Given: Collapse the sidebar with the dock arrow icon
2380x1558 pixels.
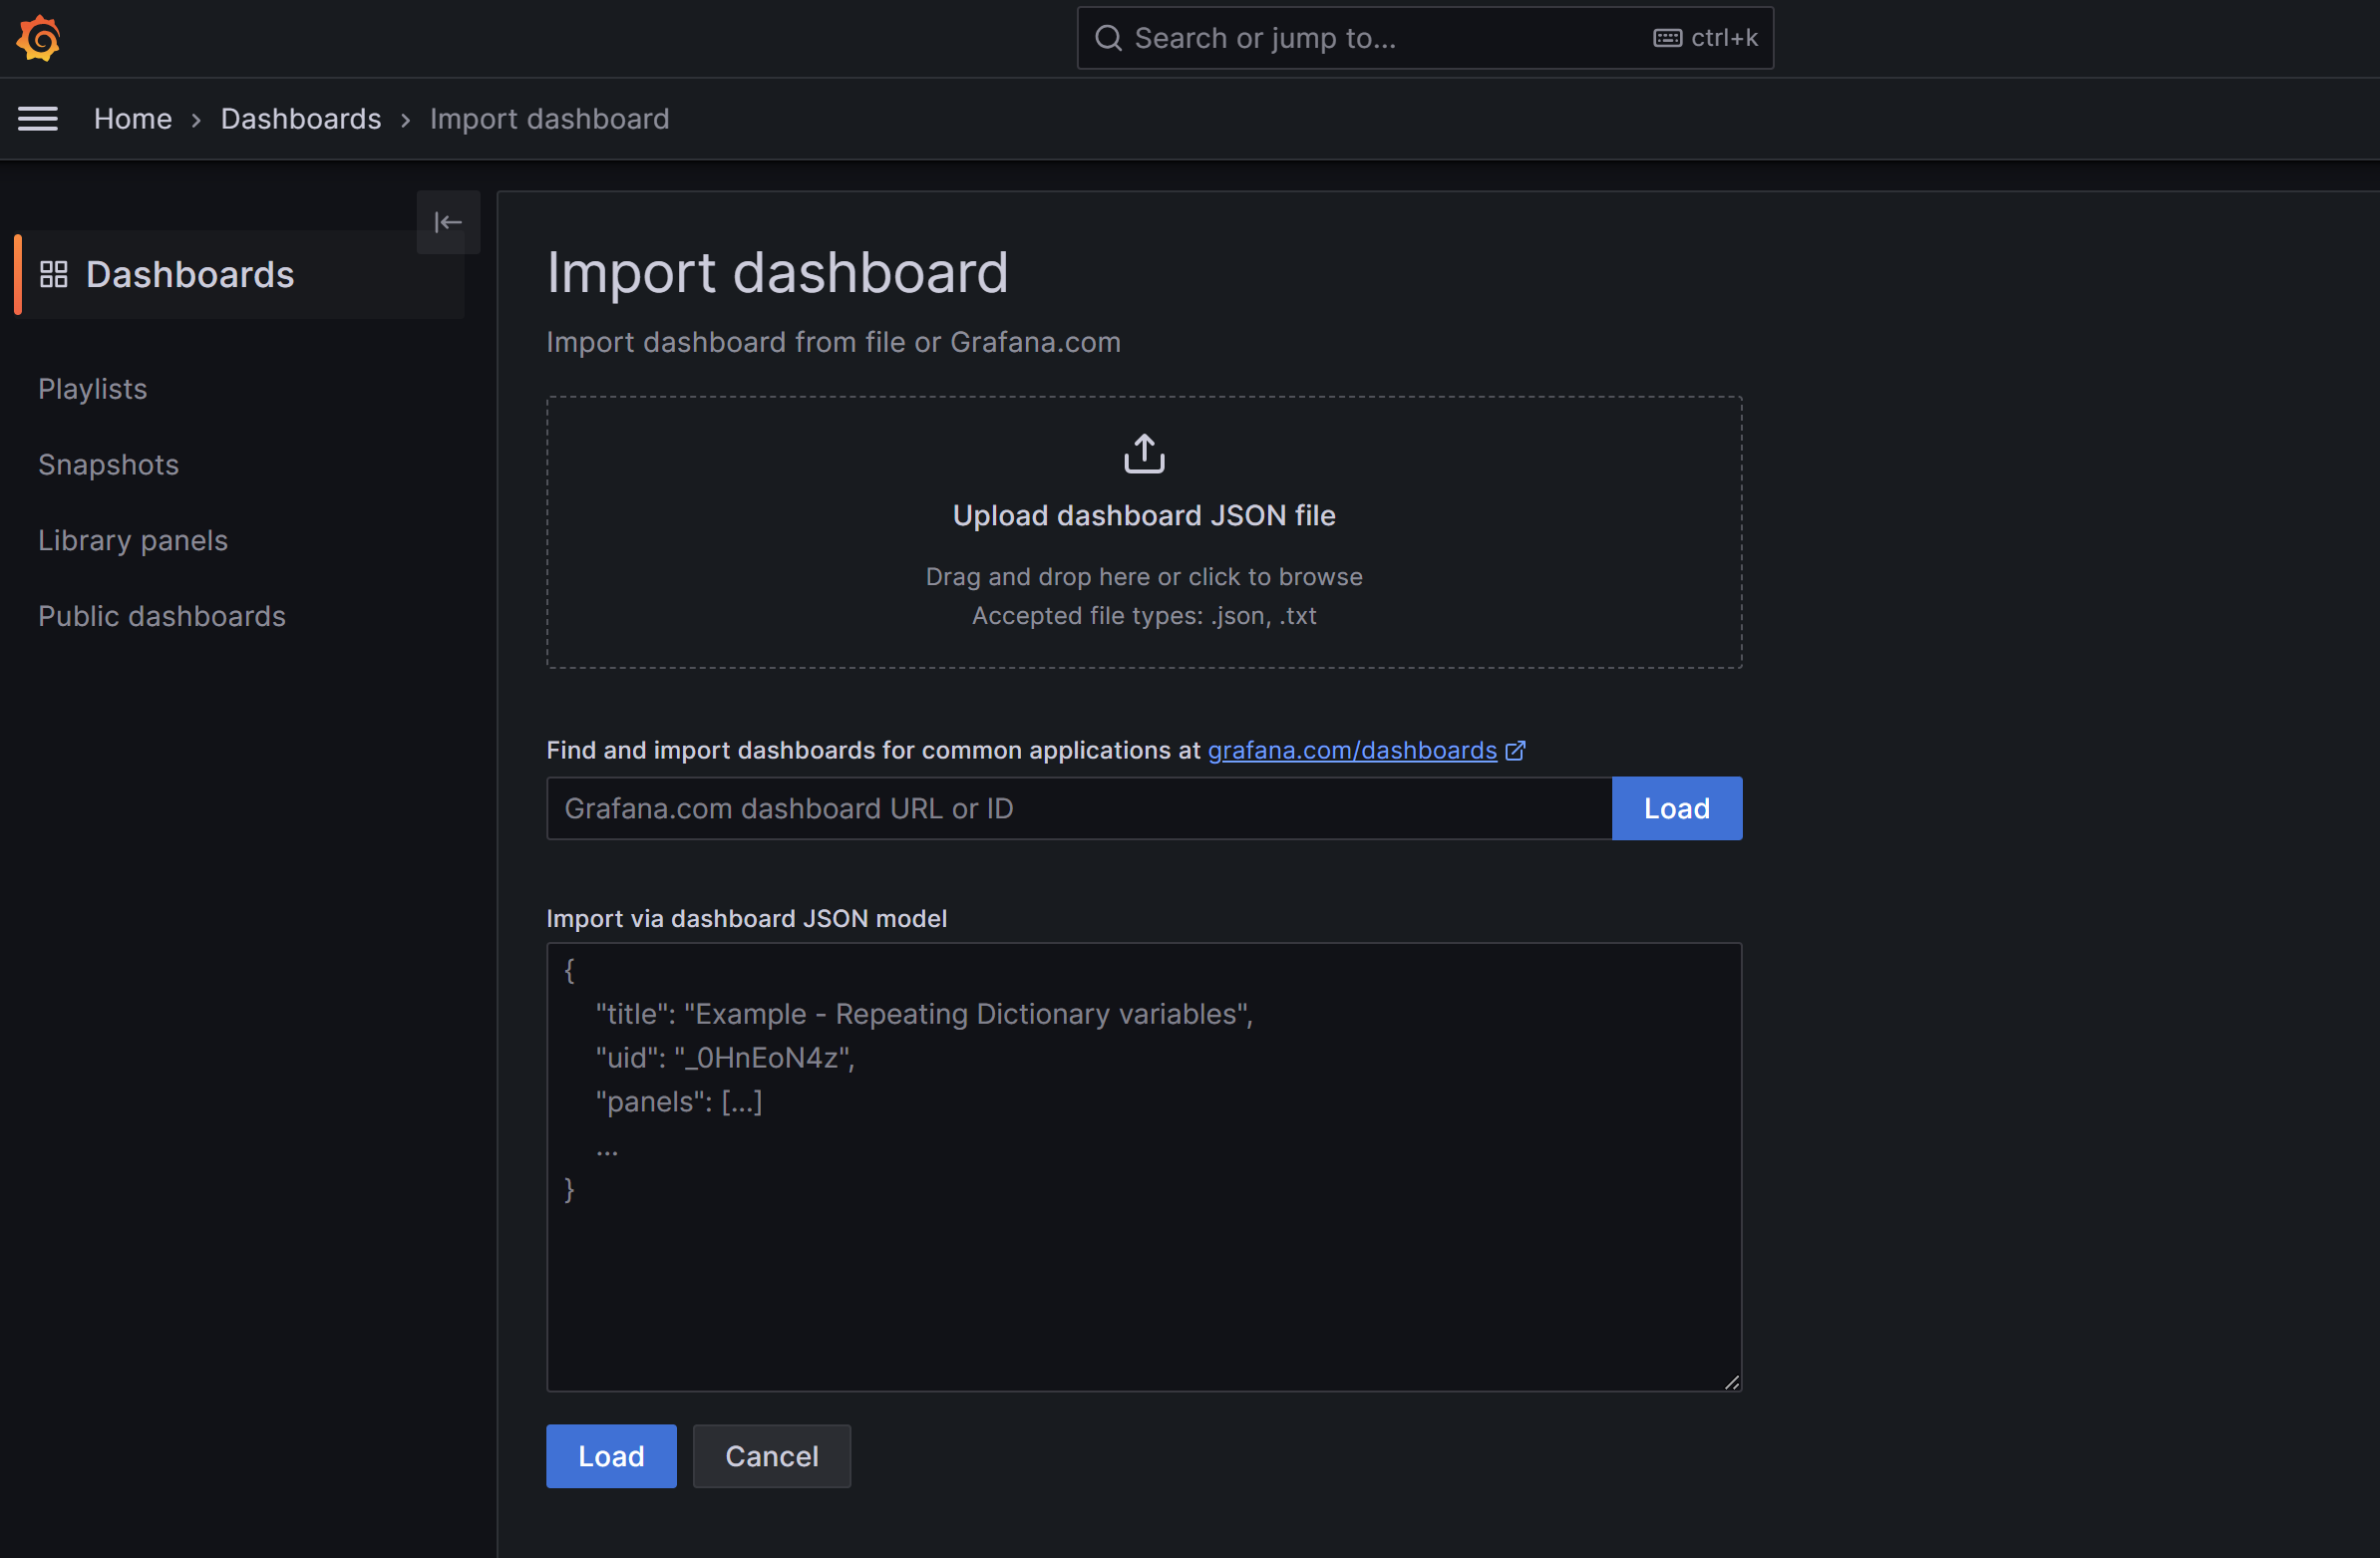Looking at the screenshot, I should [448, 222].
